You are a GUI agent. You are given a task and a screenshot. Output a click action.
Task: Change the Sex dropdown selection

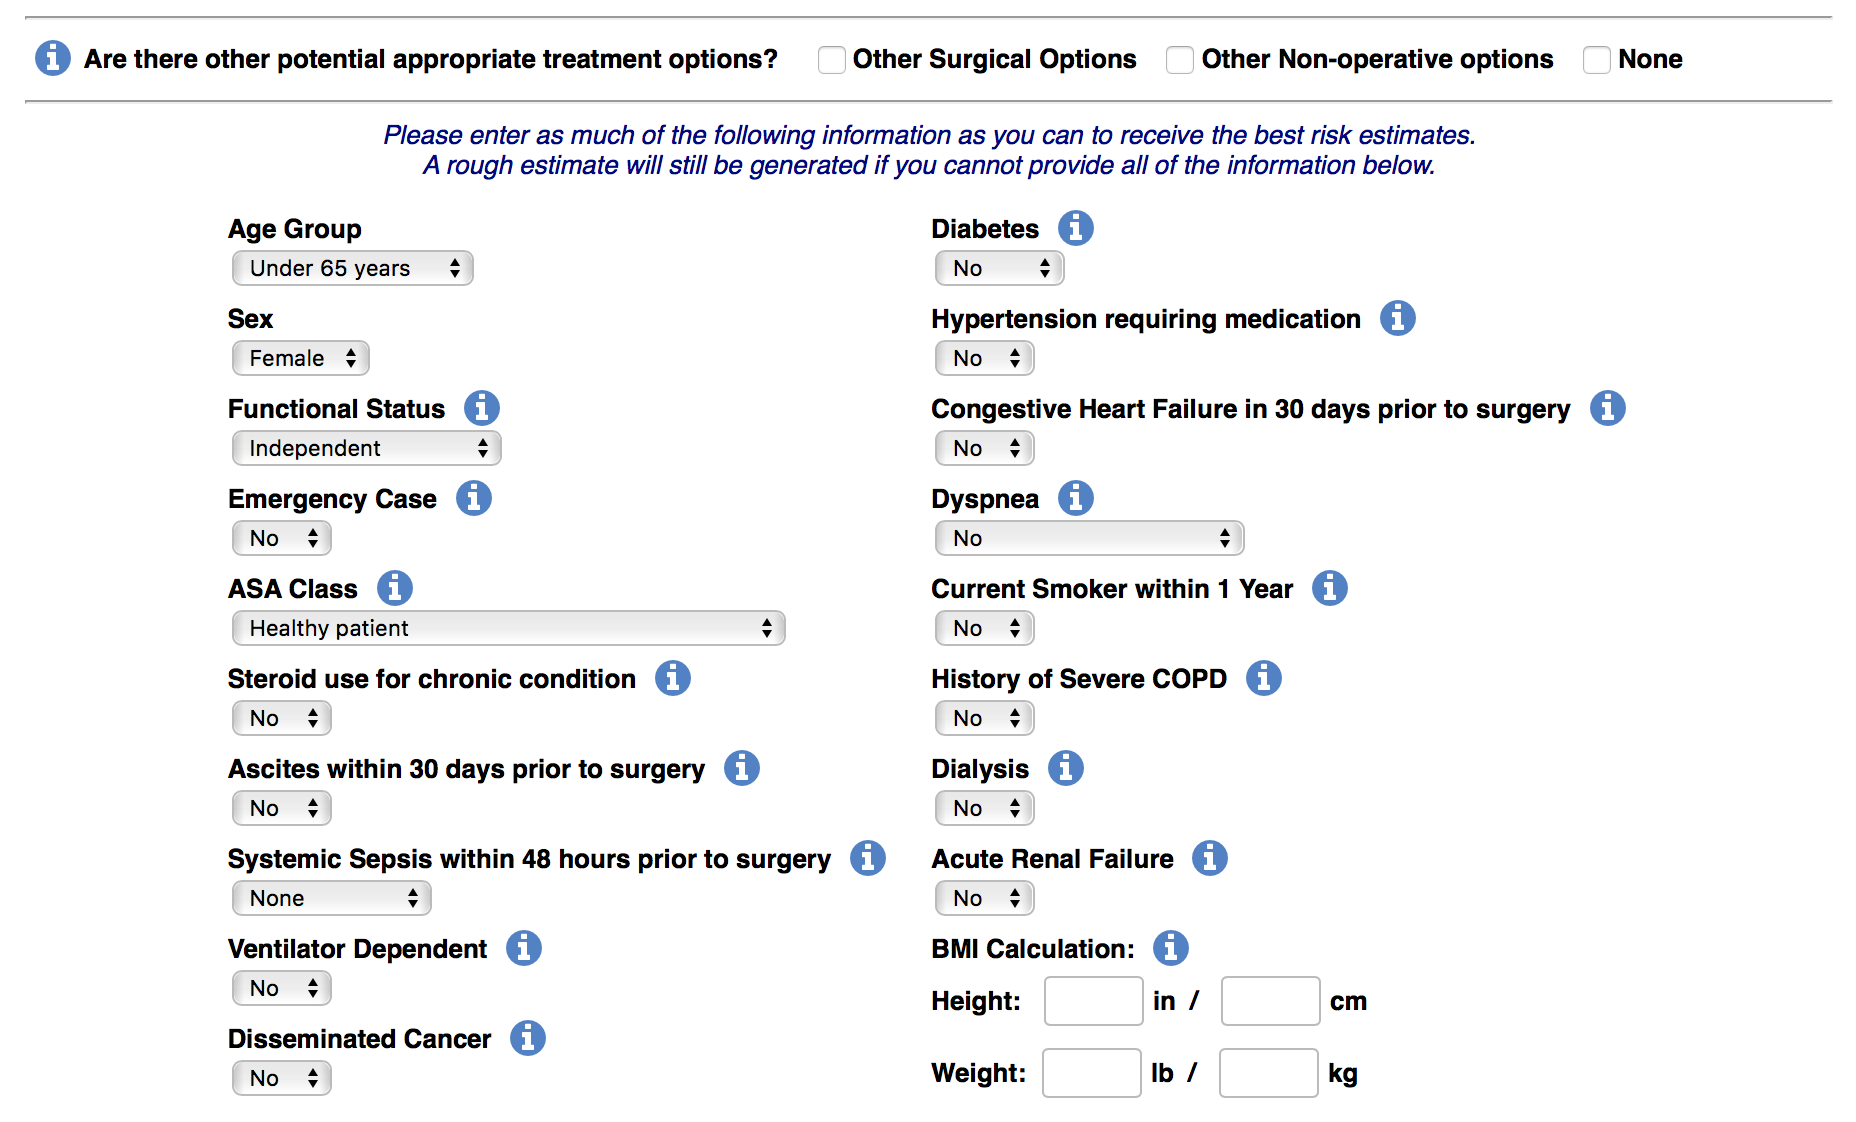pyautogui.click(x=300, y=358)
